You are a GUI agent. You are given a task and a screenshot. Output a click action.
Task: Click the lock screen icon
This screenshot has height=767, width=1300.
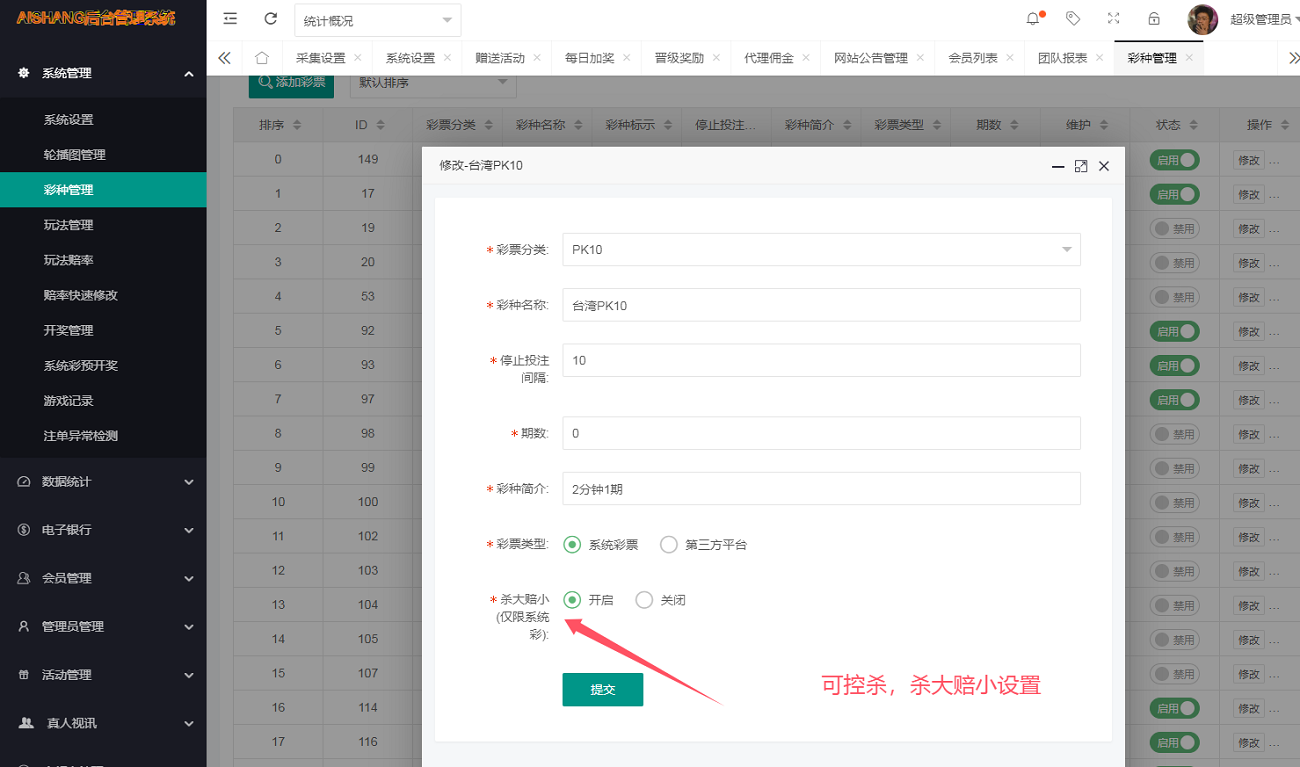coord(1154,19)
